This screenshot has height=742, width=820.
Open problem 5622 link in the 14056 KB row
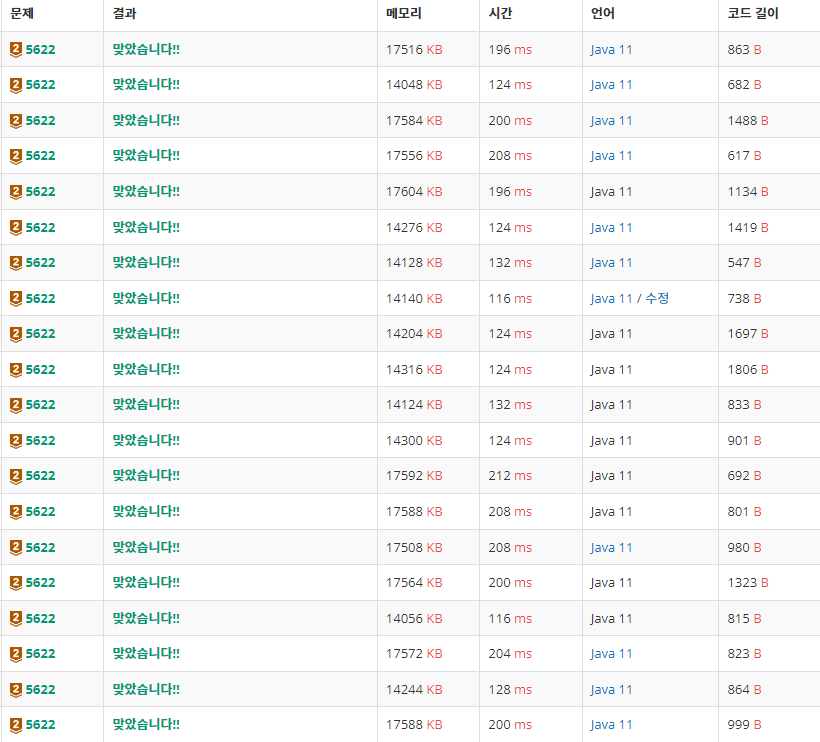(x=40, y=619)
